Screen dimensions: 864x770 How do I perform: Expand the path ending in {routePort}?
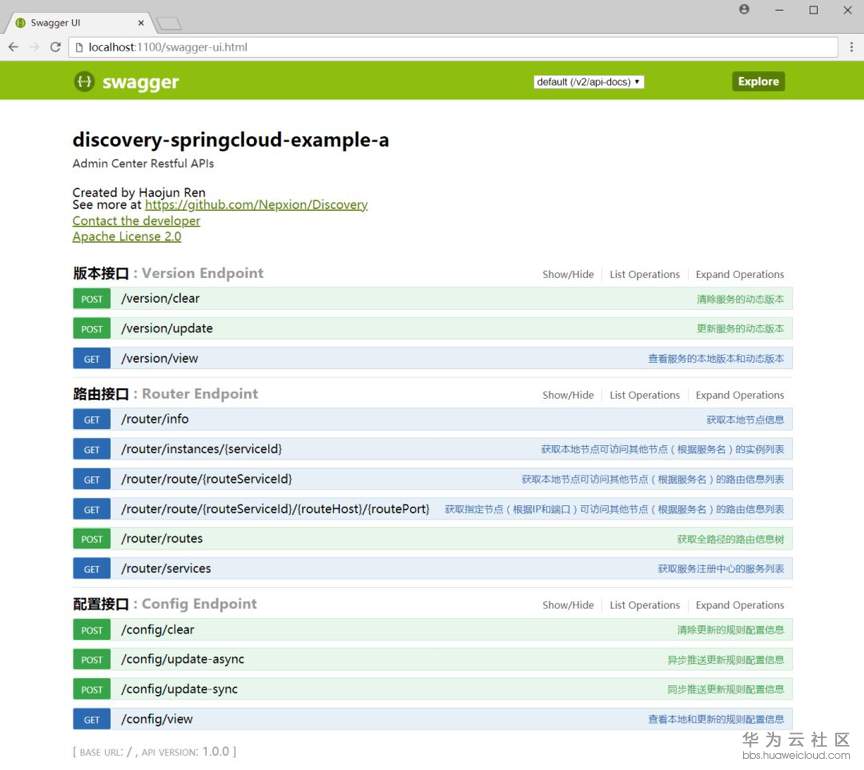(x=276, y=509)
